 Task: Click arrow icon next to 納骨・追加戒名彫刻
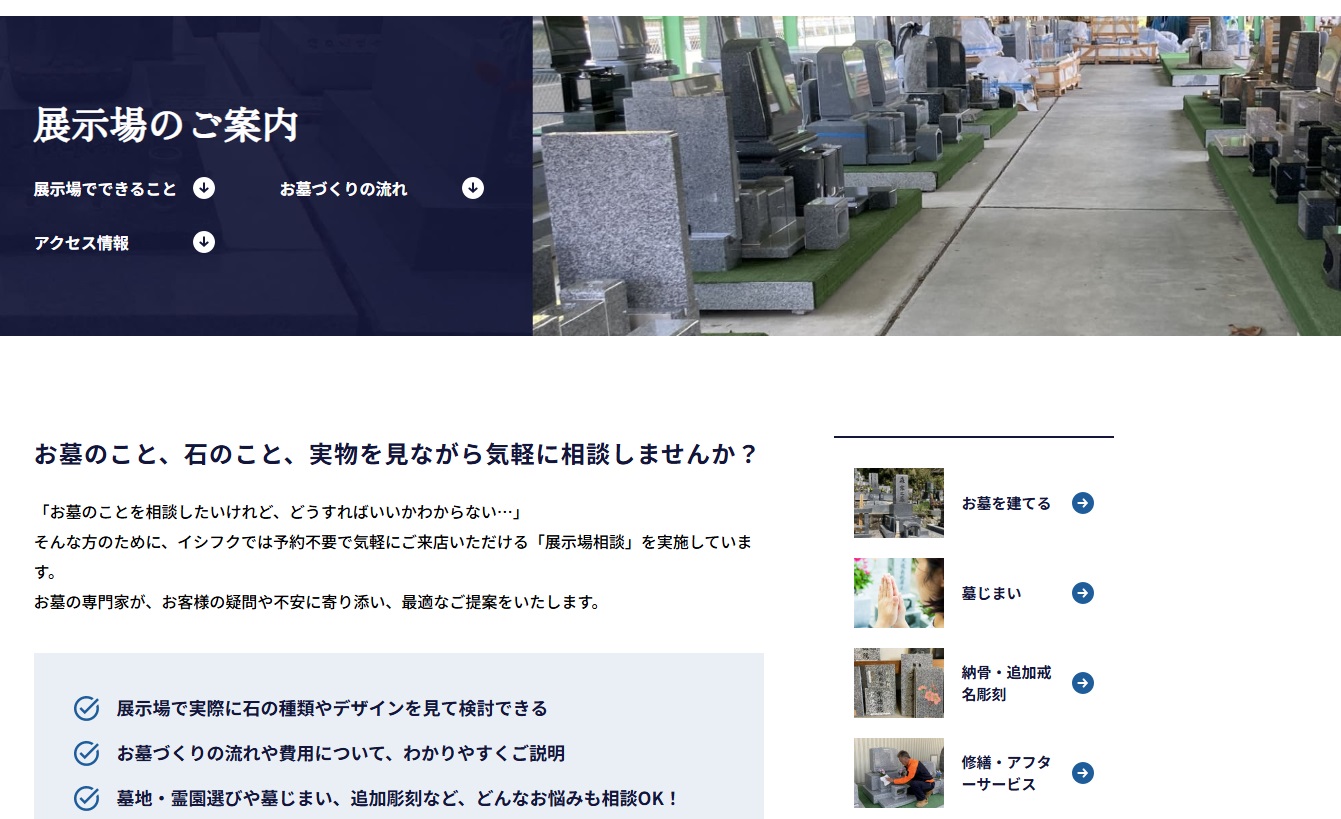point(1082,683)
